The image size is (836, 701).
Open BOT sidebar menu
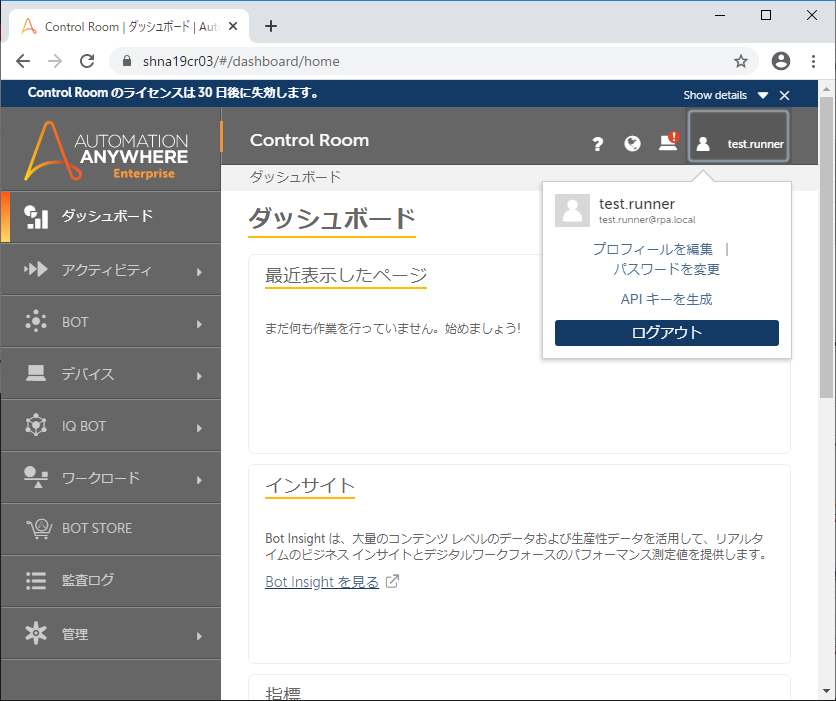point(111,321)
